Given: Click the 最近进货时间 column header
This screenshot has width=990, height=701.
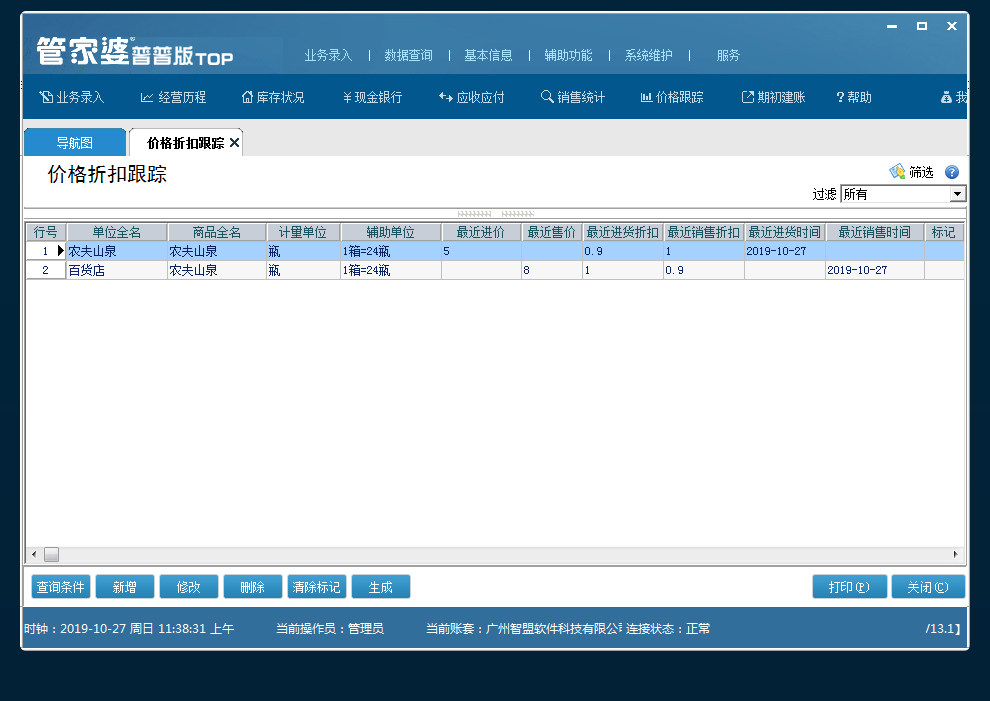Looking at the screenshot, I should pos(785,232).
